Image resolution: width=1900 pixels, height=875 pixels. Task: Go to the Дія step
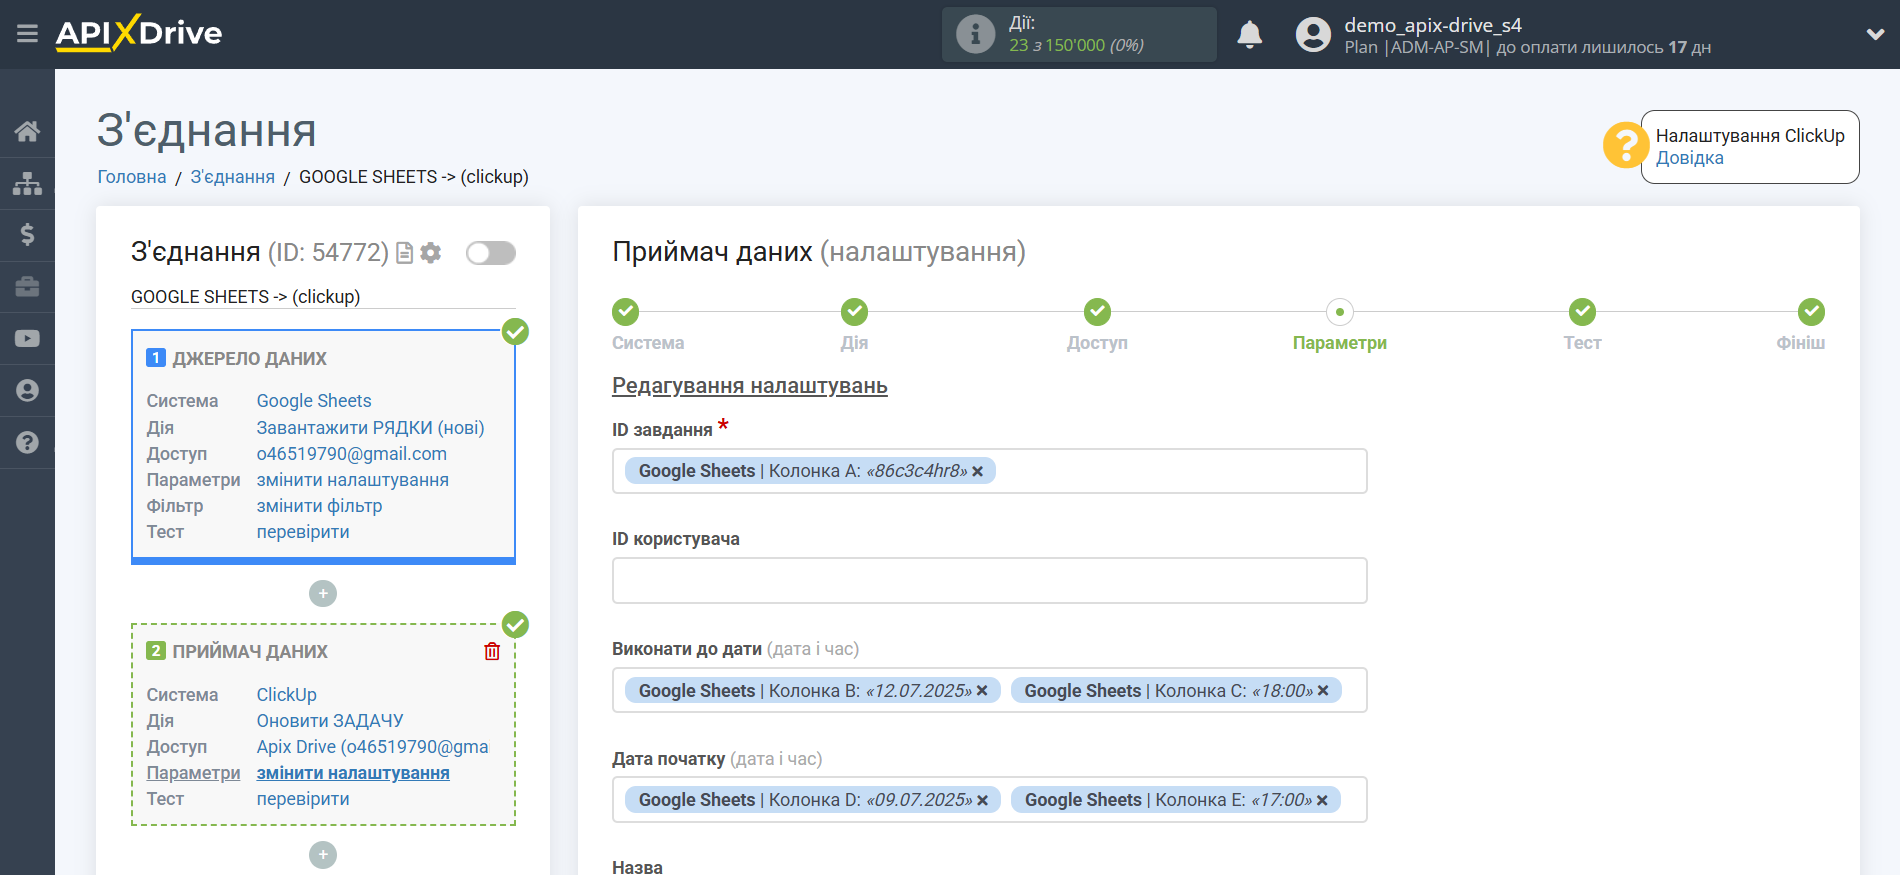[x=854, y=312]
